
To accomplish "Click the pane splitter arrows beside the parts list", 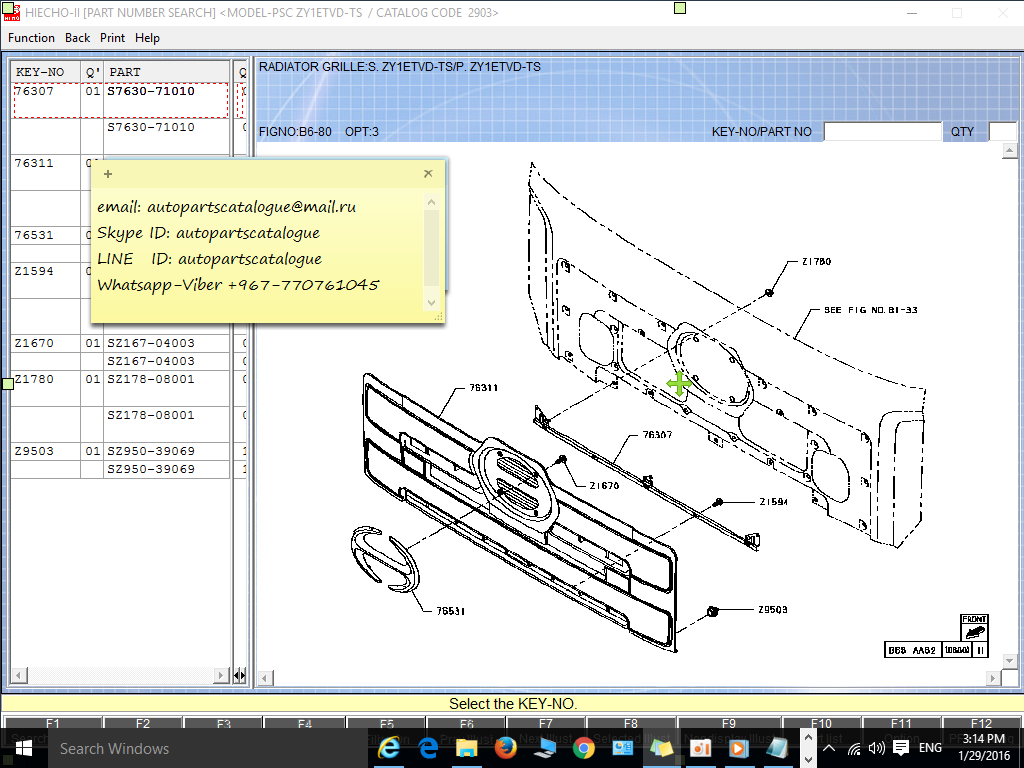I will click(240, 675).
